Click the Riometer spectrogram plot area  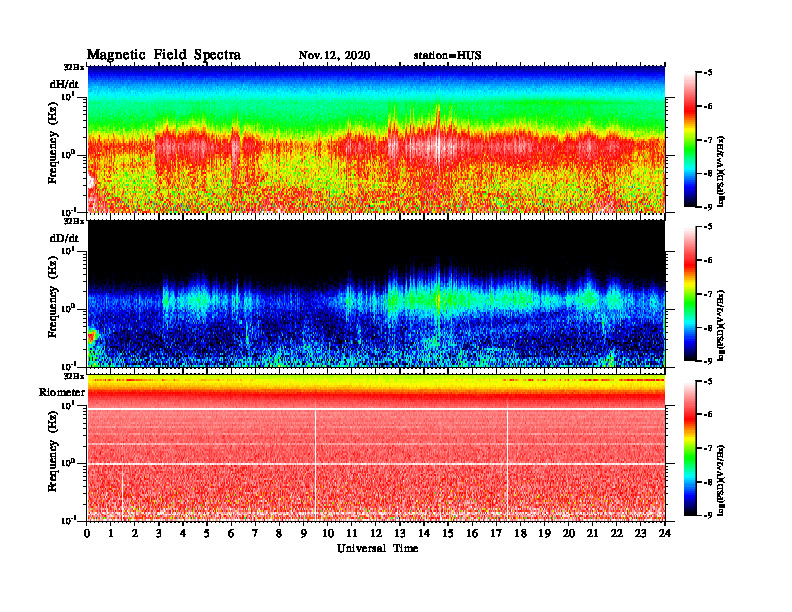376,448
